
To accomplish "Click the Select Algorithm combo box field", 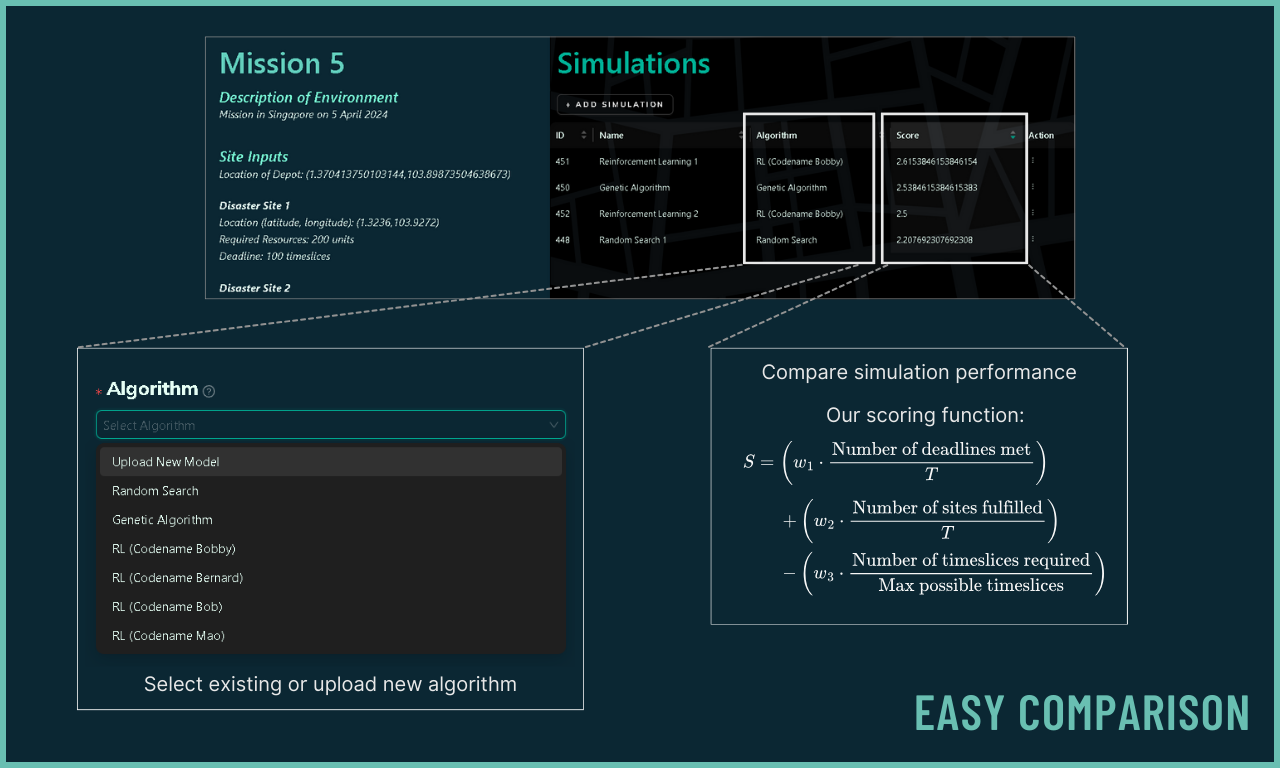I will tap(320, 425).
